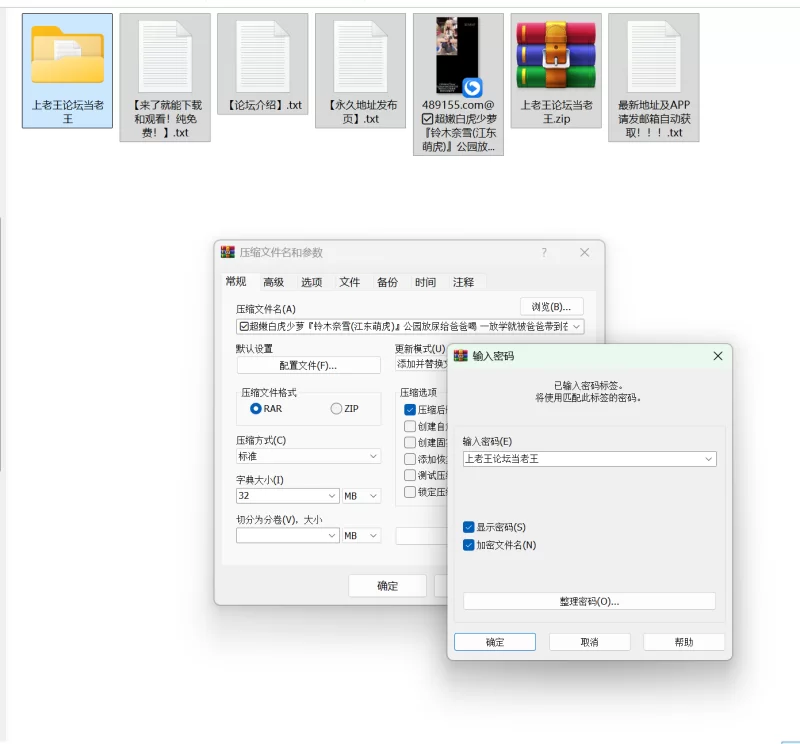Viewport: 800px width, 744px height.
Task: Switch to the 选项 tab
Action: click(311, 282)
